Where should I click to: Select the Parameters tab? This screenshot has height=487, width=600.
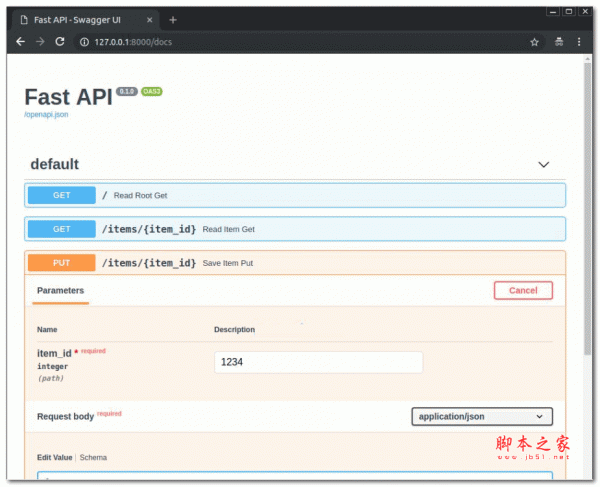point(60,291)
